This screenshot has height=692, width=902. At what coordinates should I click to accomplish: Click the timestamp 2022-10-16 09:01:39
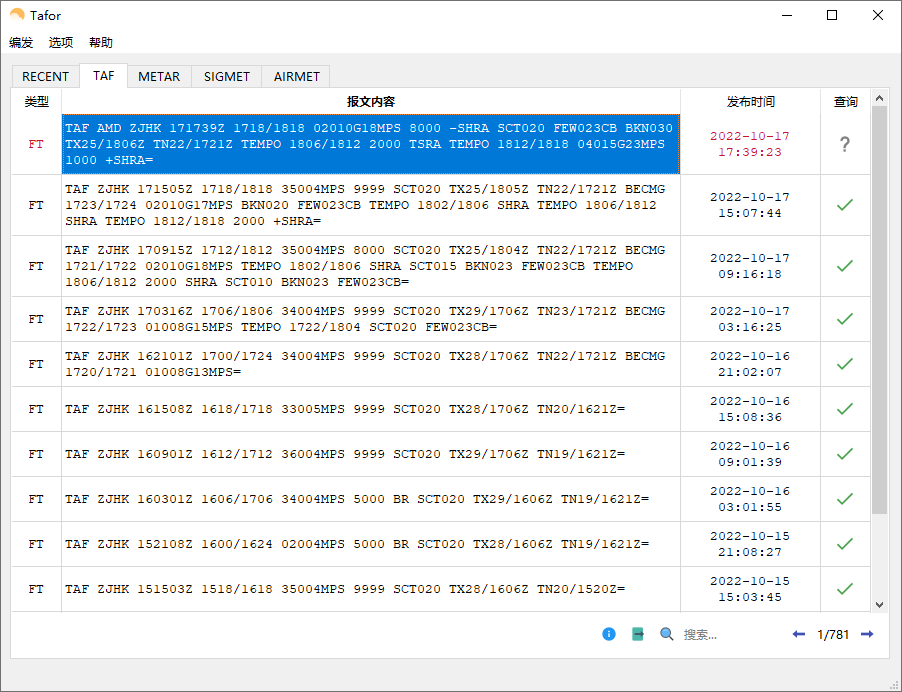[x=750, y=454]
